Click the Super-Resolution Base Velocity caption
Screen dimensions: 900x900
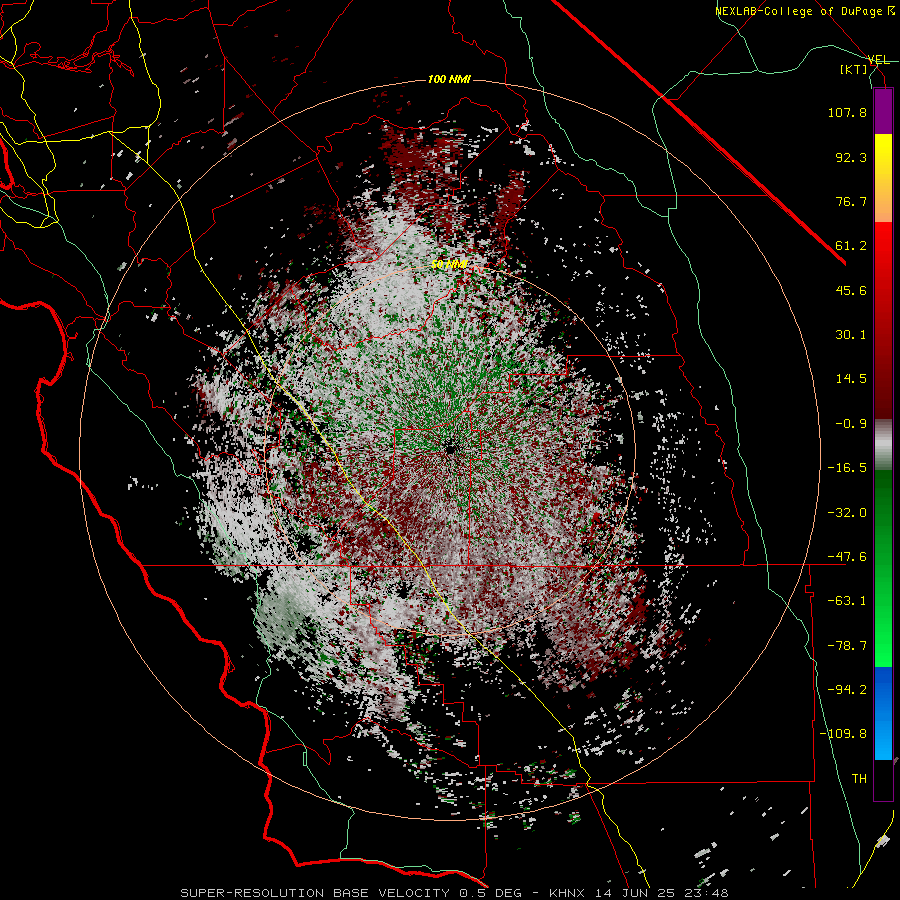[454, 893]
